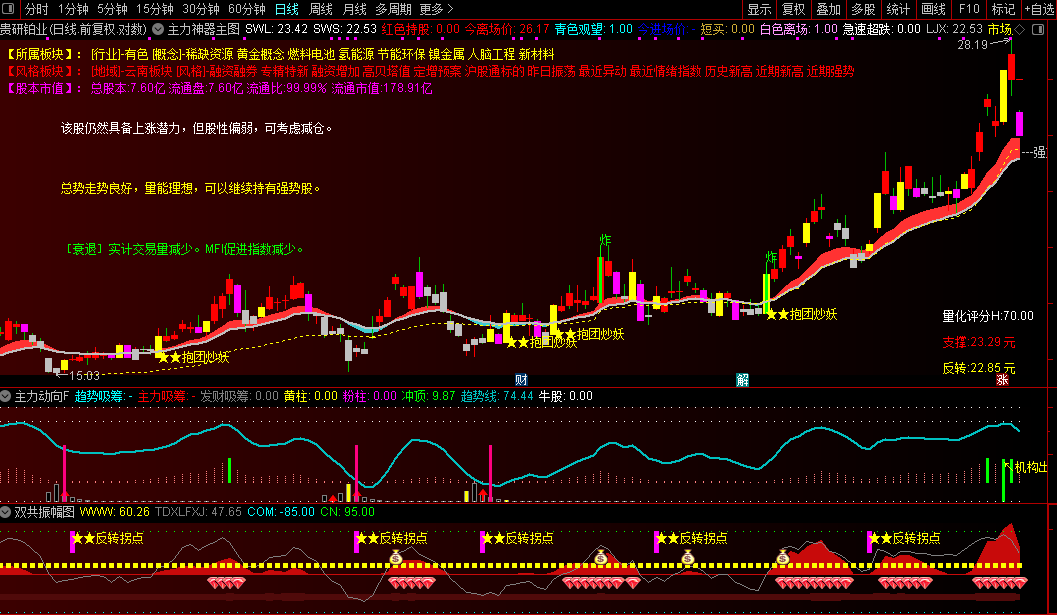Open the 画线 drawing tools

pyautogui.click(x=934, y=9)
